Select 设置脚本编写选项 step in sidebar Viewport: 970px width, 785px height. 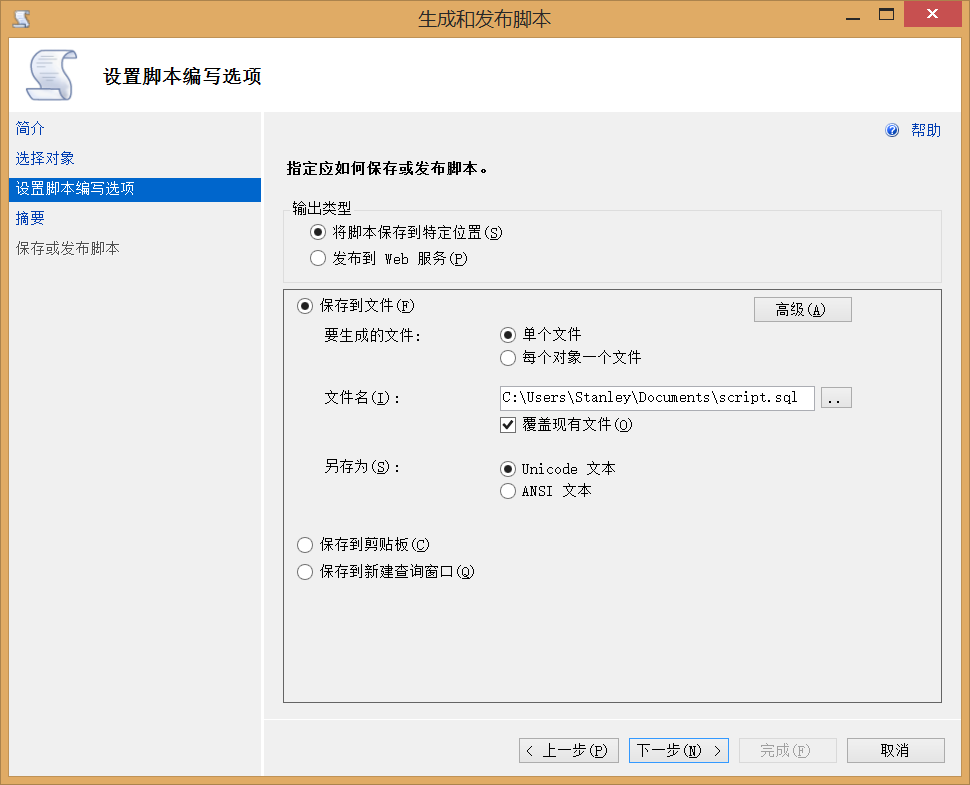(135, 189)
